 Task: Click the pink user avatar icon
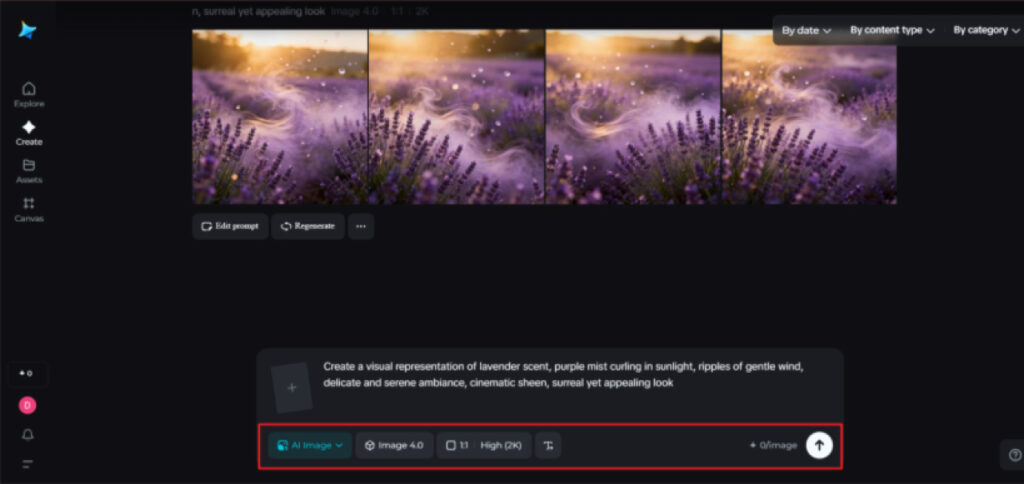(x=28, y=405)
